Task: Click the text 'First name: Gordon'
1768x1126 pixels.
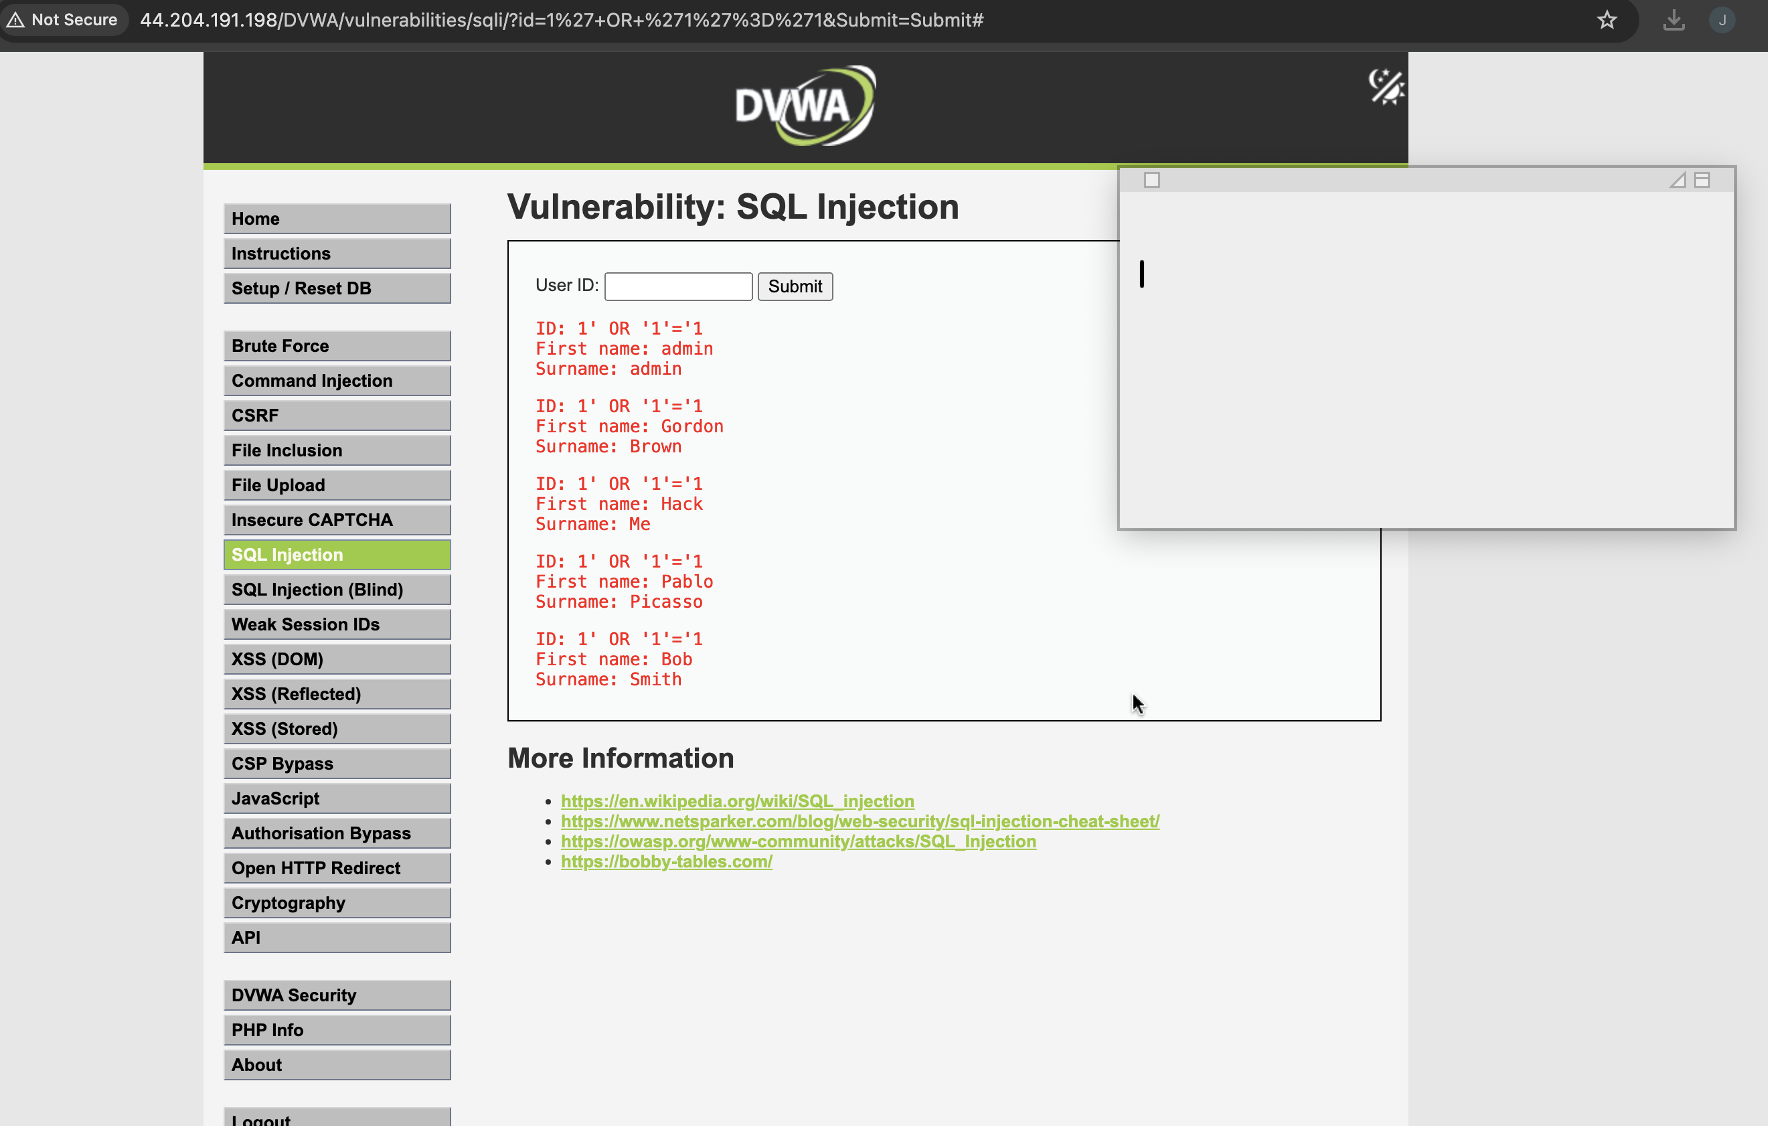Action: 630,426
